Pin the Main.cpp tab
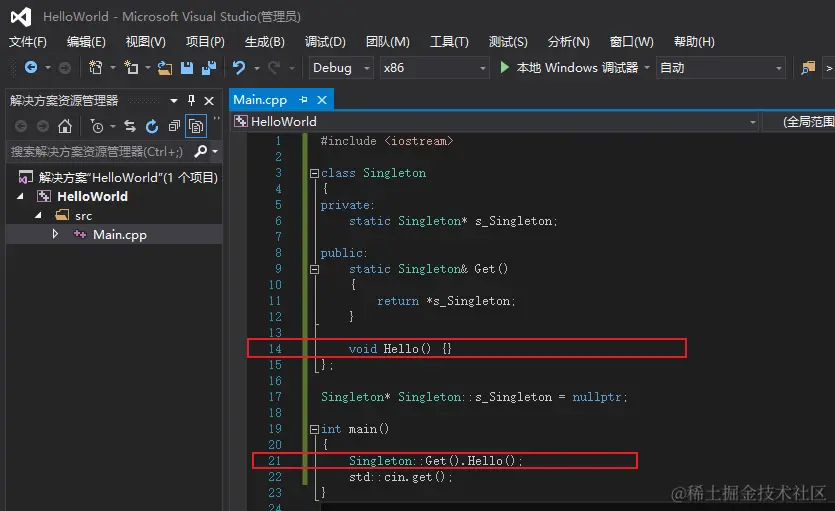Viewport: 835px width, 511px height. 304,100
